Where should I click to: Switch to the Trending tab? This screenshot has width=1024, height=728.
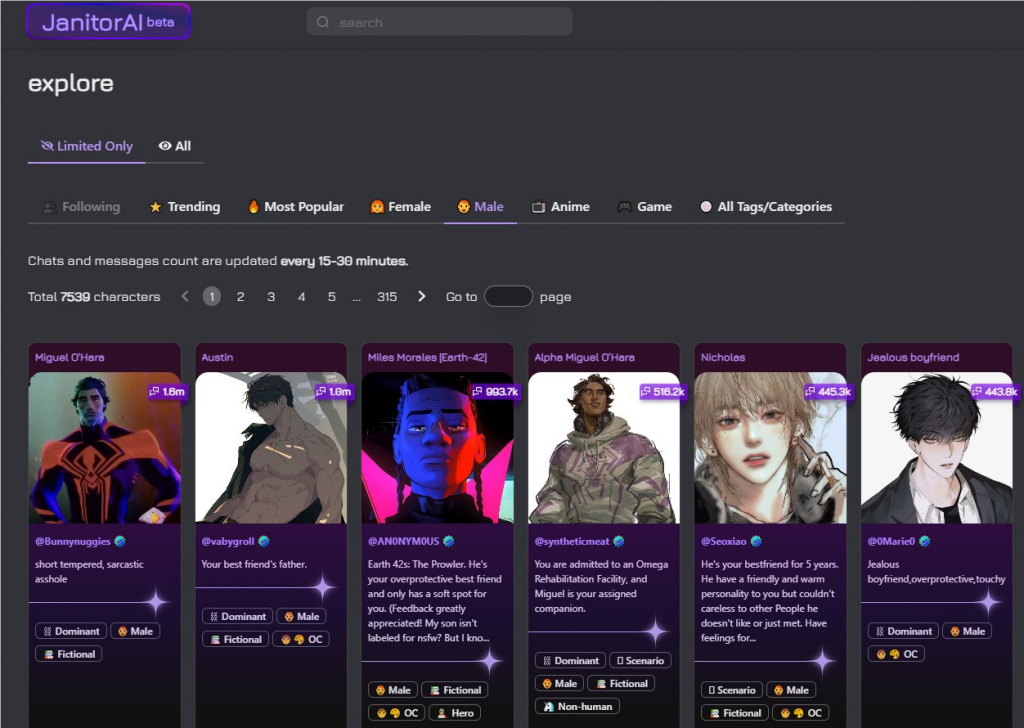(184, 207)
